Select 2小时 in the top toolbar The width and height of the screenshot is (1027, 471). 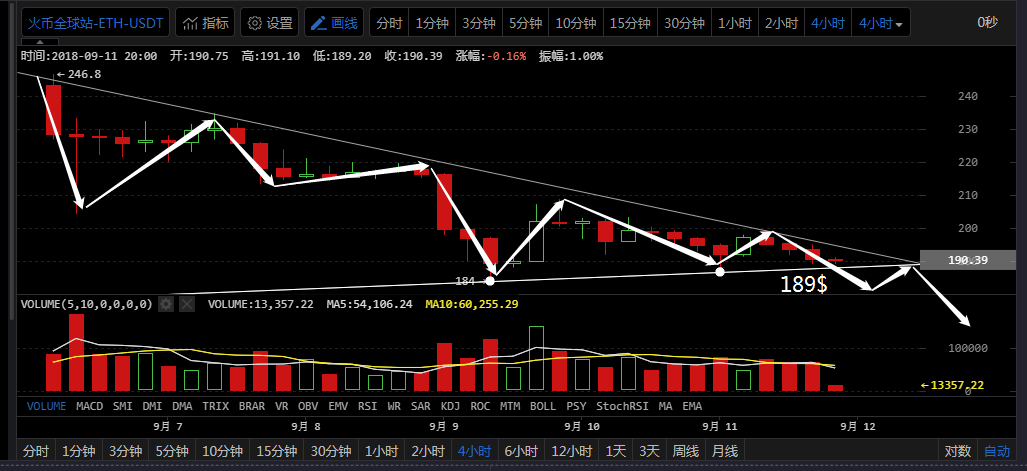(x=781, y=23)
